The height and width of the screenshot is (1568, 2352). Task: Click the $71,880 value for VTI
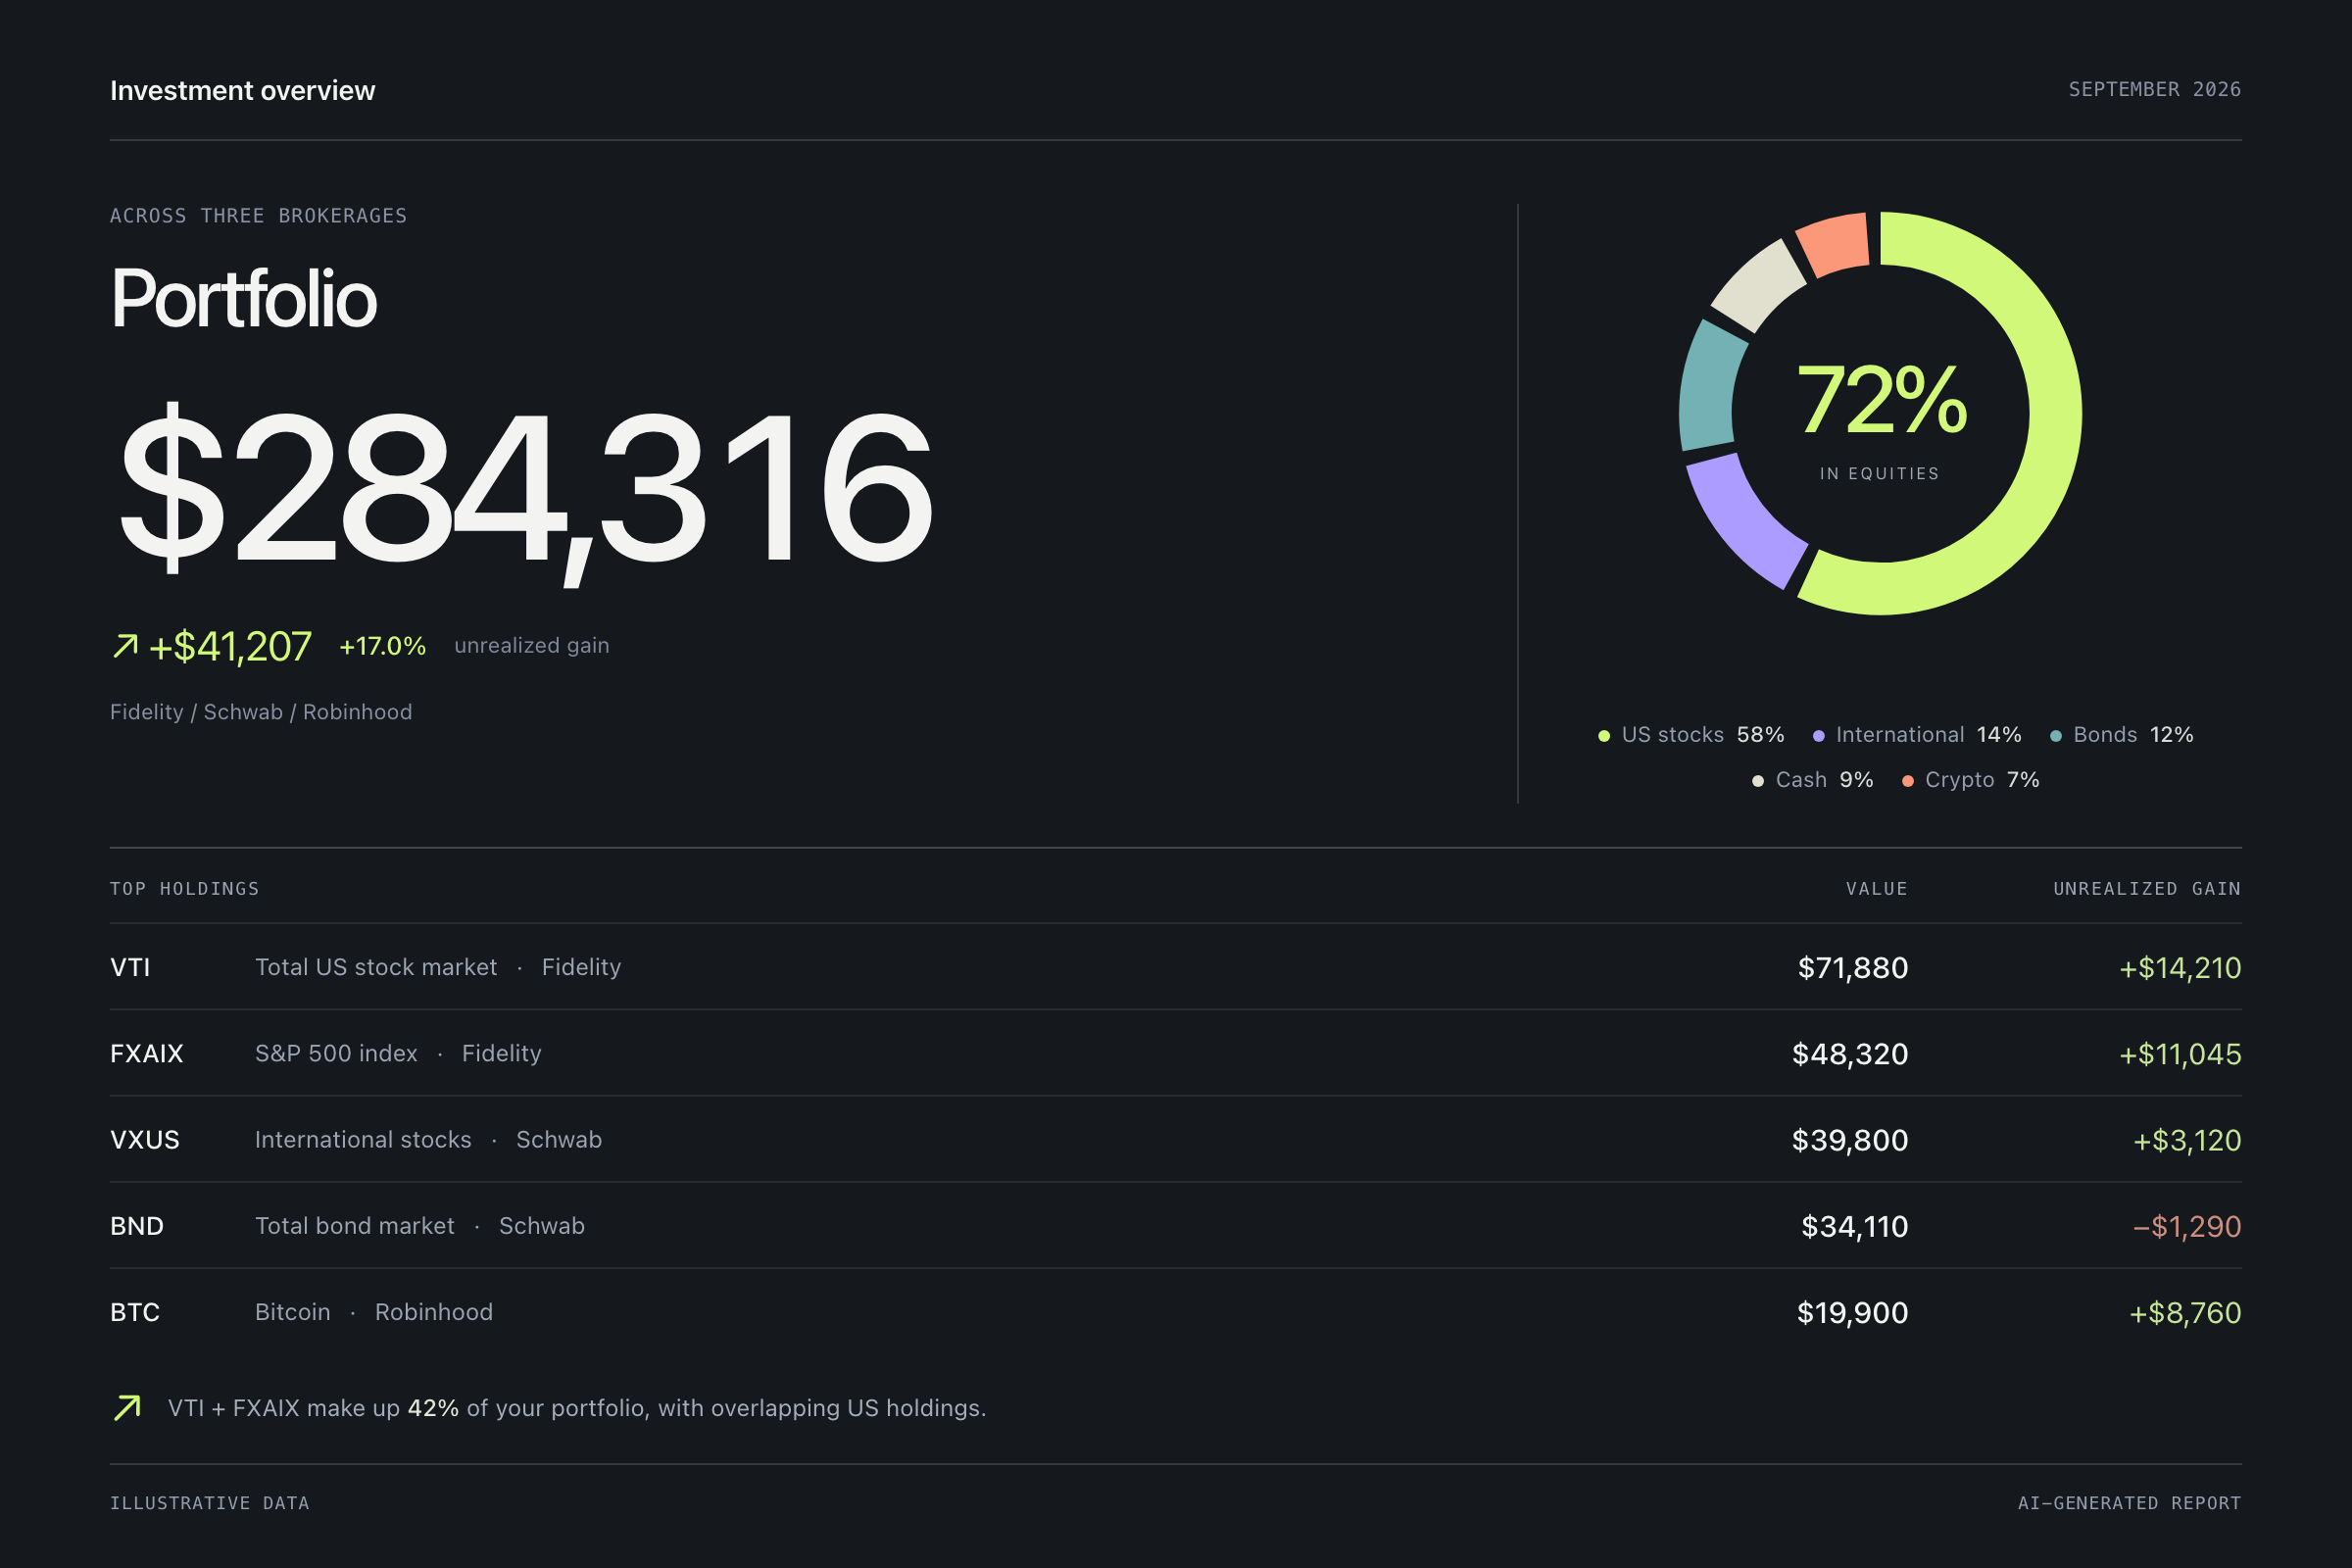(x=1853, y=968)
